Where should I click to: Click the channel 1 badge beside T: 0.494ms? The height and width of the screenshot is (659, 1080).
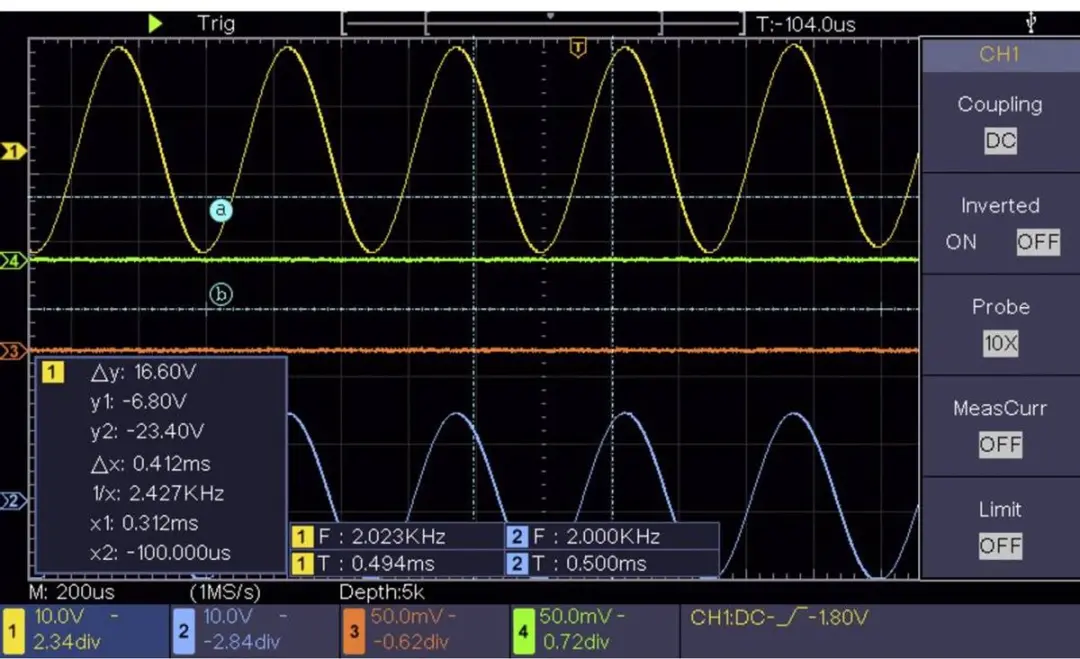coord(302,564)
